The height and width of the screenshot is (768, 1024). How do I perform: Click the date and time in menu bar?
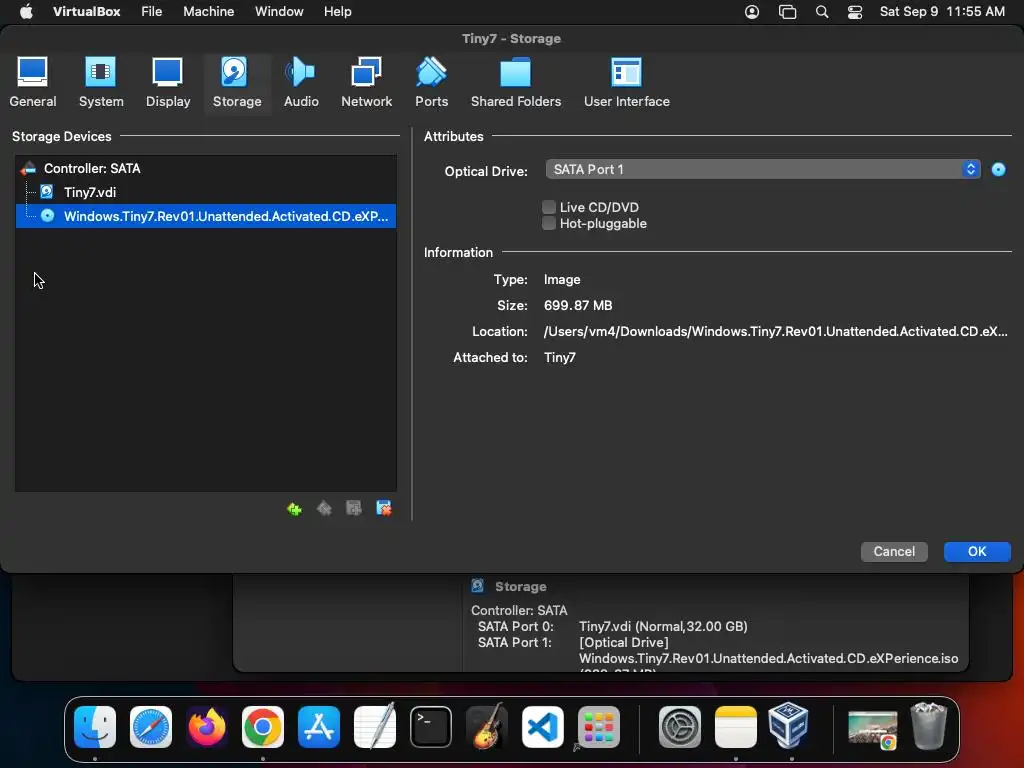942,12
